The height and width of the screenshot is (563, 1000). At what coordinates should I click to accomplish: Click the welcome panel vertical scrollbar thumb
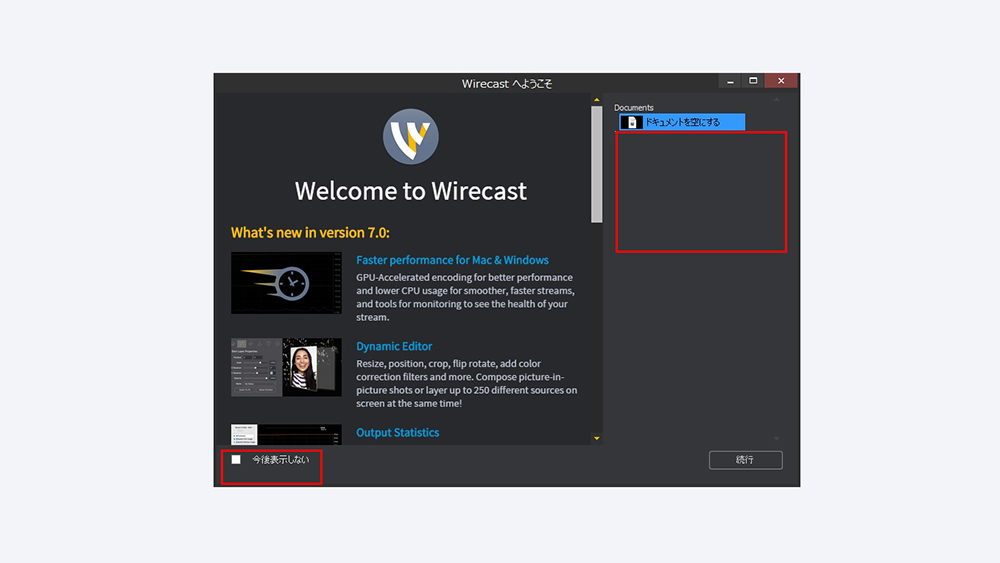596,165
